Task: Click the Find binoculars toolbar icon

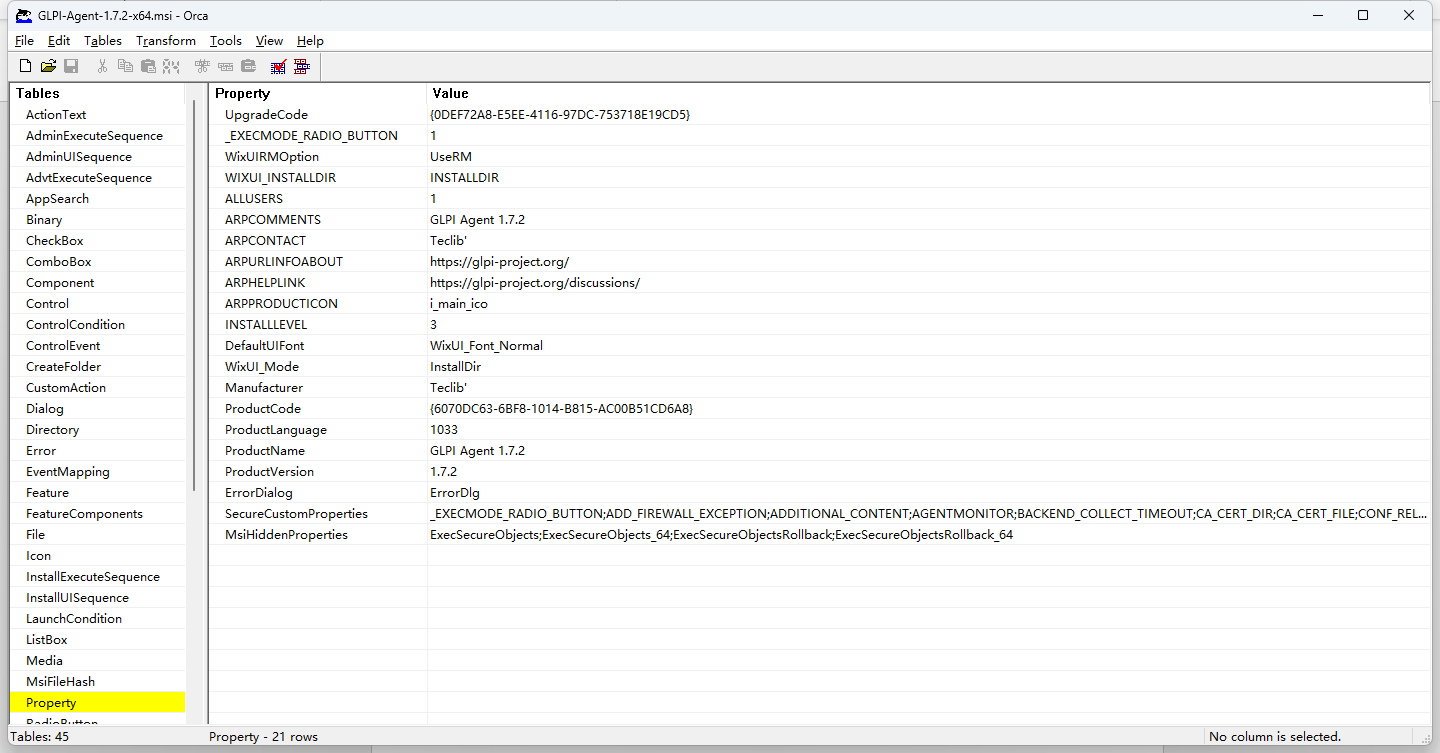Action: 171,66
